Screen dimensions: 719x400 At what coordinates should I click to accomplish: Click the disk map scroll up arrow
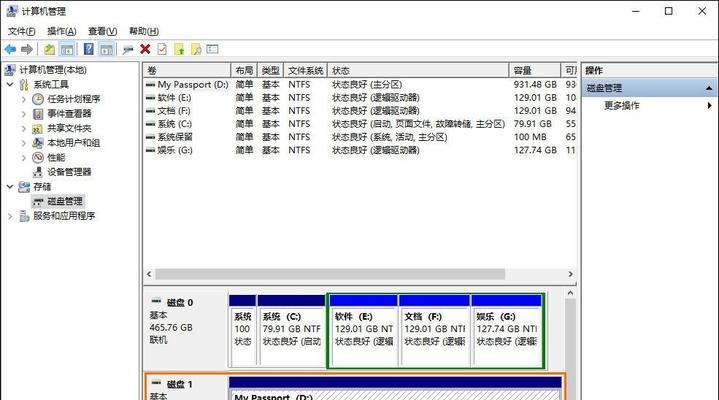point(570,293)
